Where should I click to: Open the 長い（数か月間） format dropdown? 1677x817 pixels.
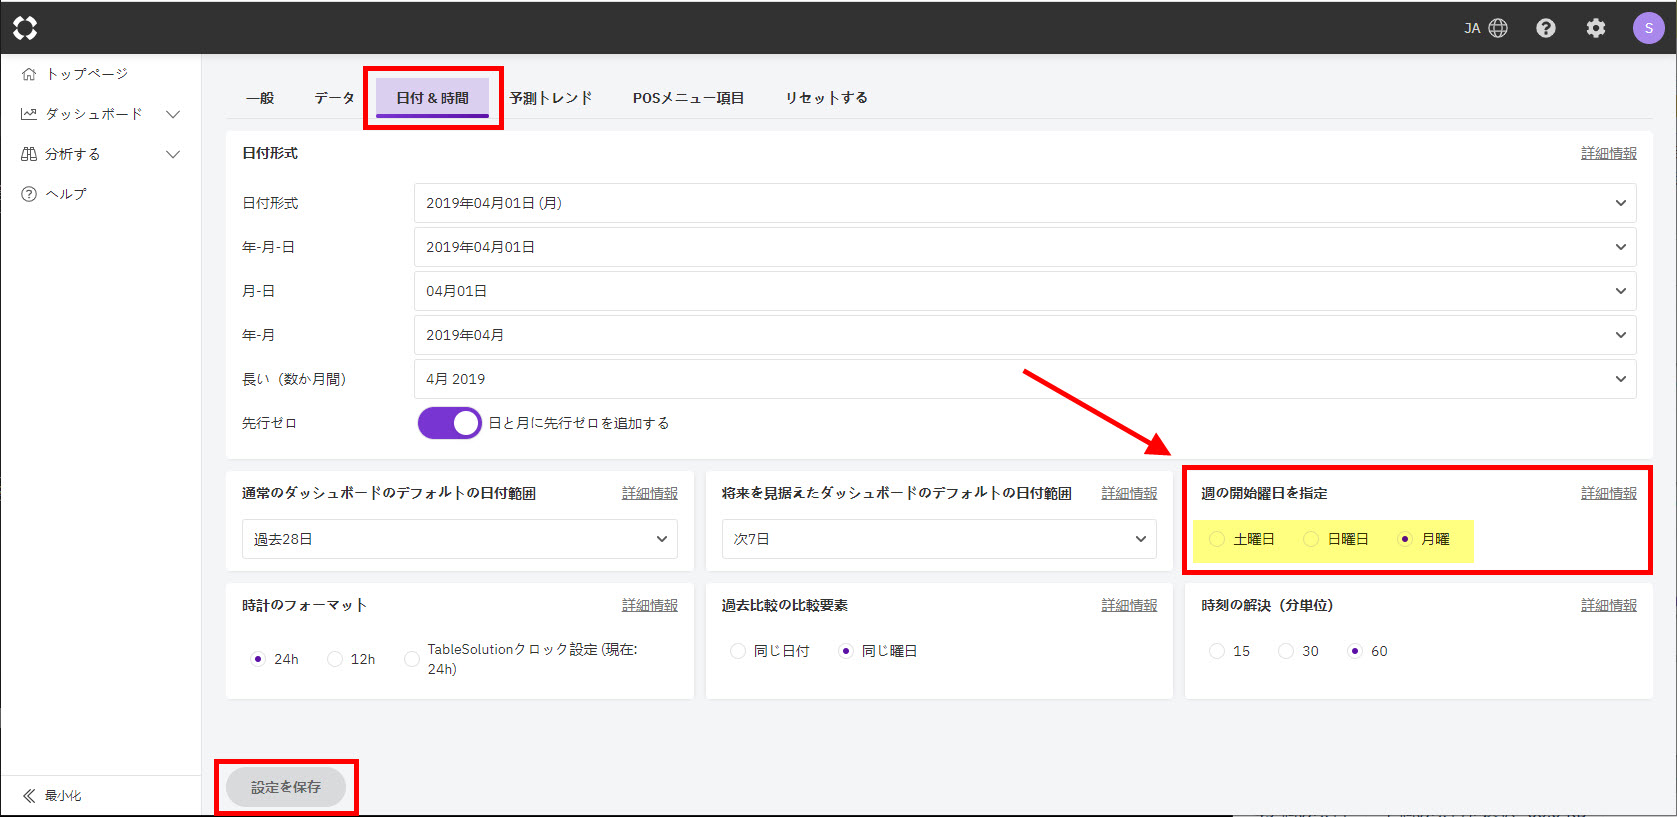[1025, 379]
